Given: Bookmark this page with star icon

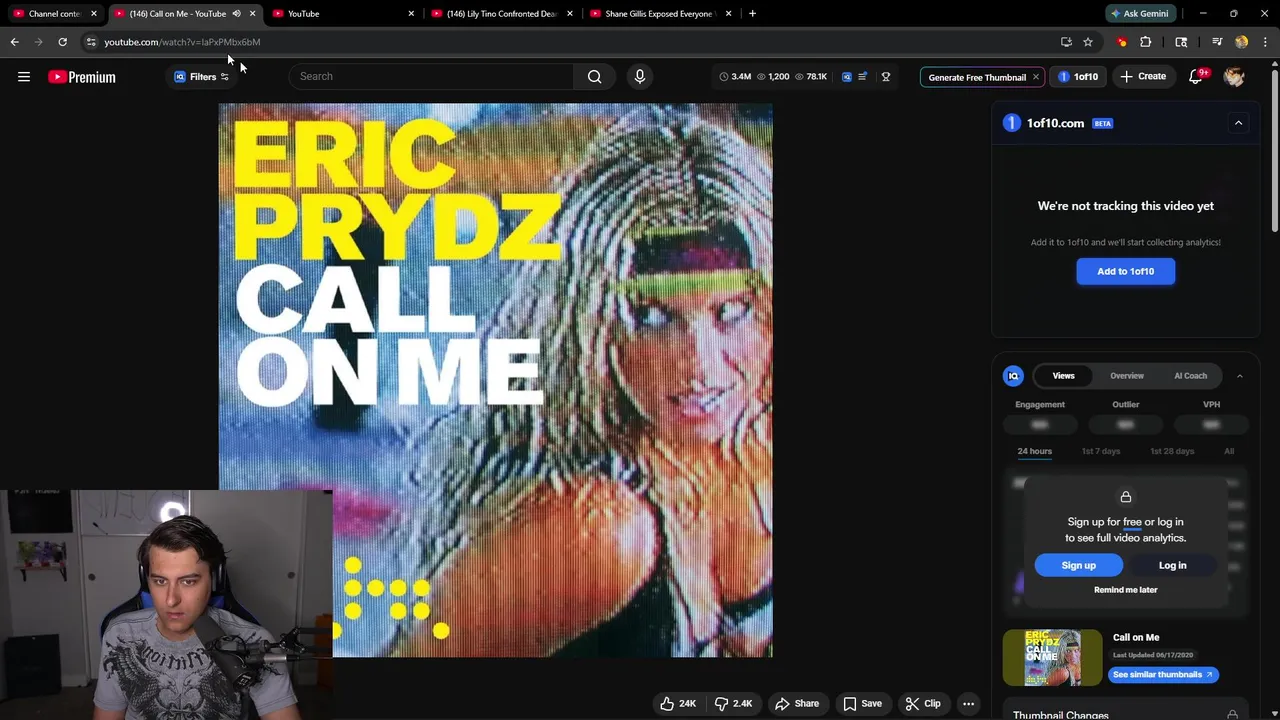Looking at the screenshot, I should point(1088,42).
